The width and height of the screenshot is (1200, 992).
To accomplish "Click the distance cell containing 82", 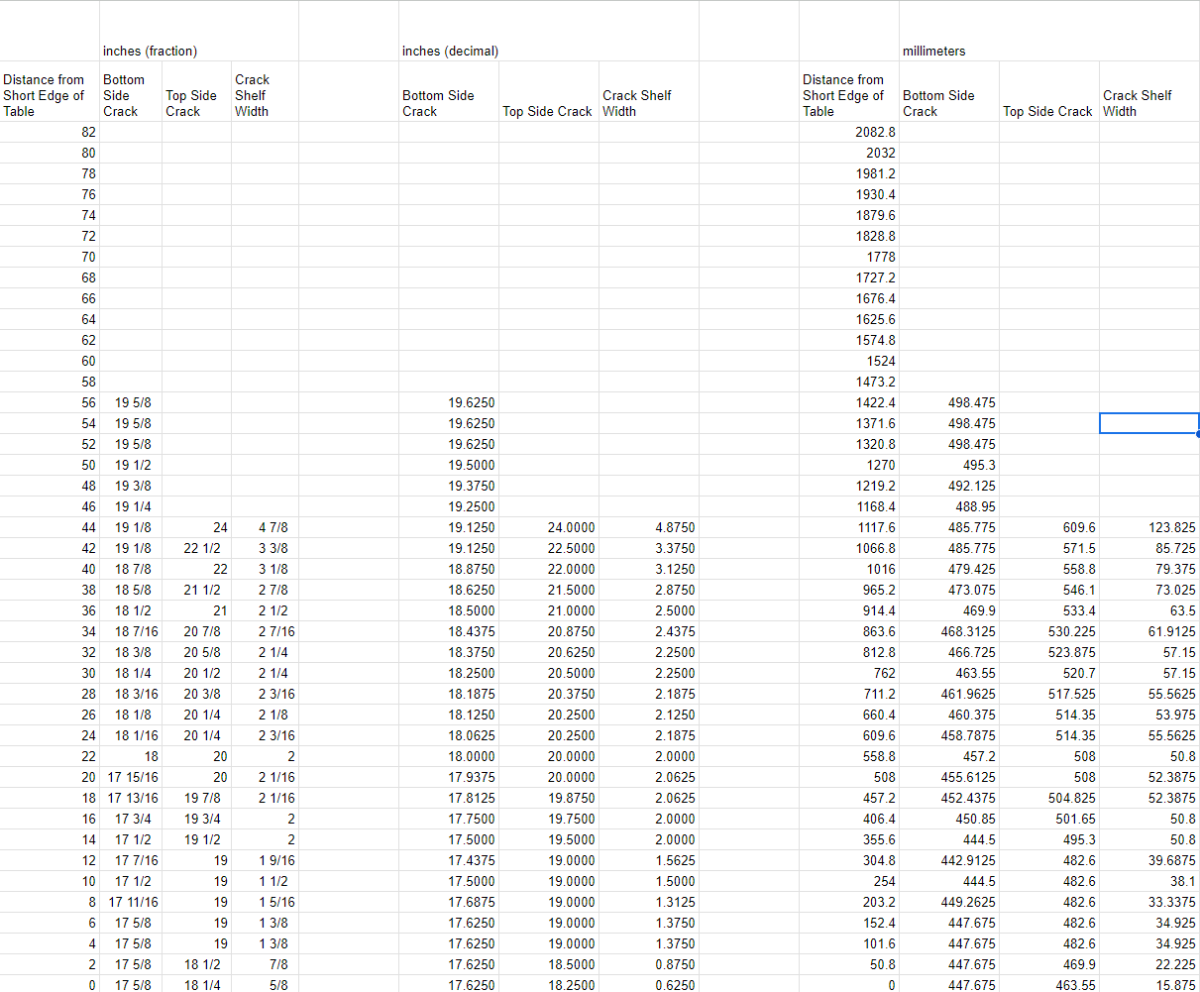I will coord(49,132).
